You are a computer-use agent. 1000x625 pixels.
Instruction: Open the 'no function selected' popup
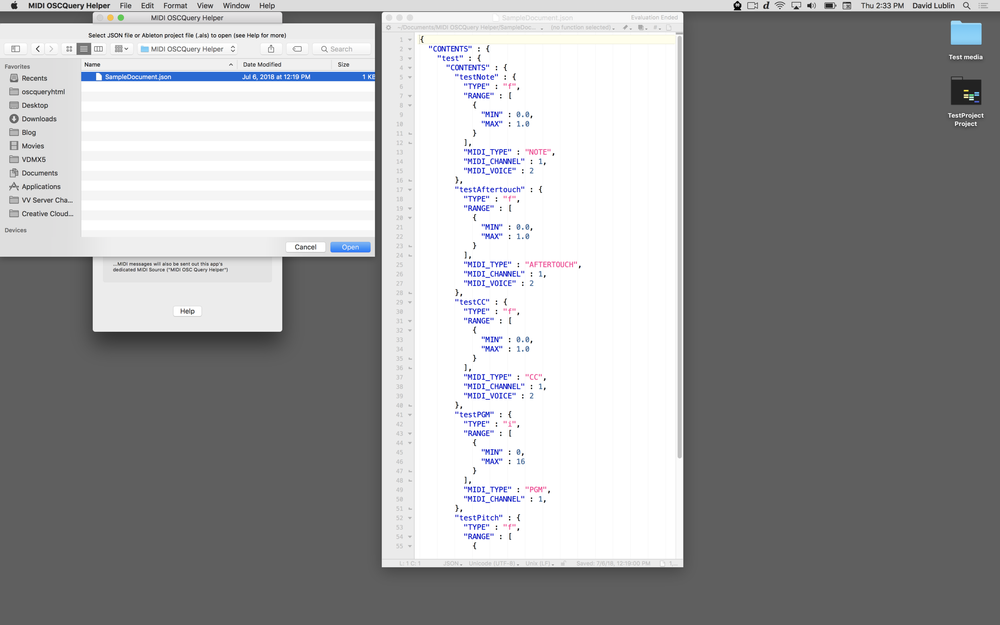[x=582, y=28]
